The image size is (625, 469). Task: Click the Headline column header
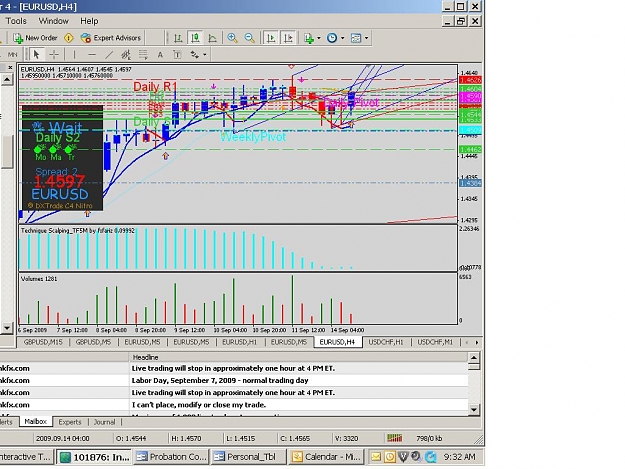click(x=298, y=357)
